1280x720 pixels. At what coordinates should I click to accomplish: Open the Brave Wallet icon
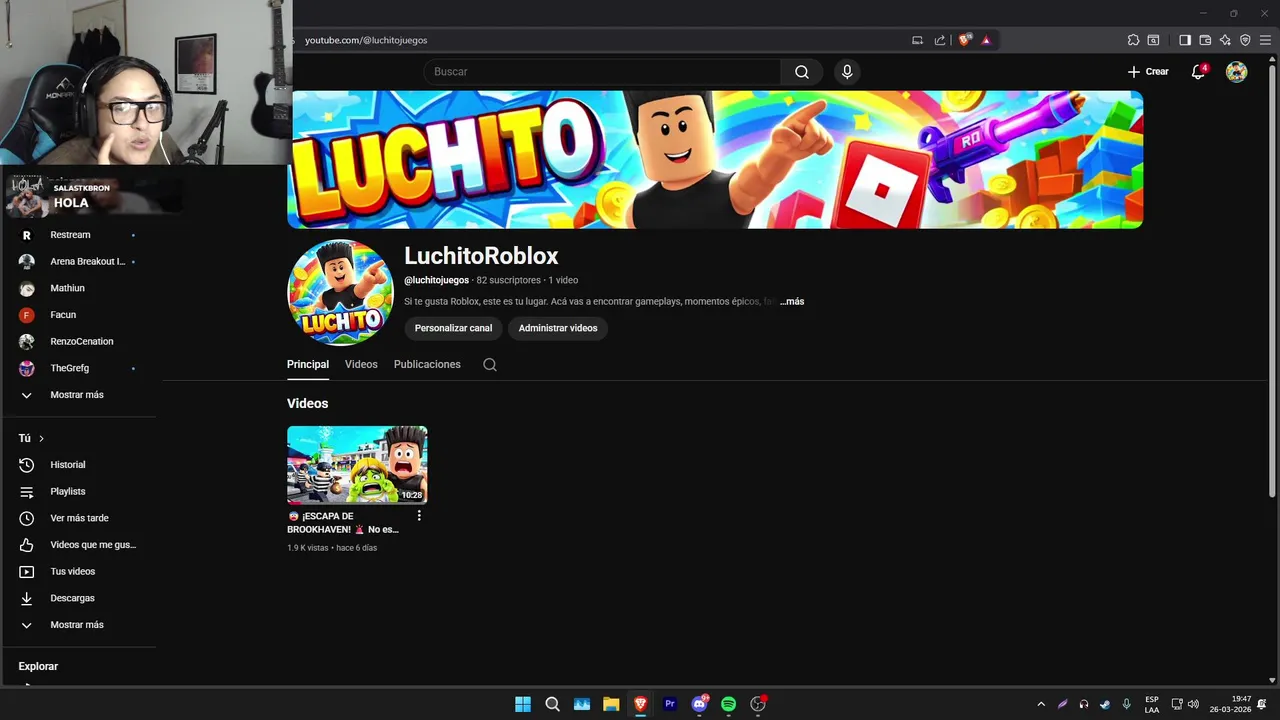(x=1205, y=40)
